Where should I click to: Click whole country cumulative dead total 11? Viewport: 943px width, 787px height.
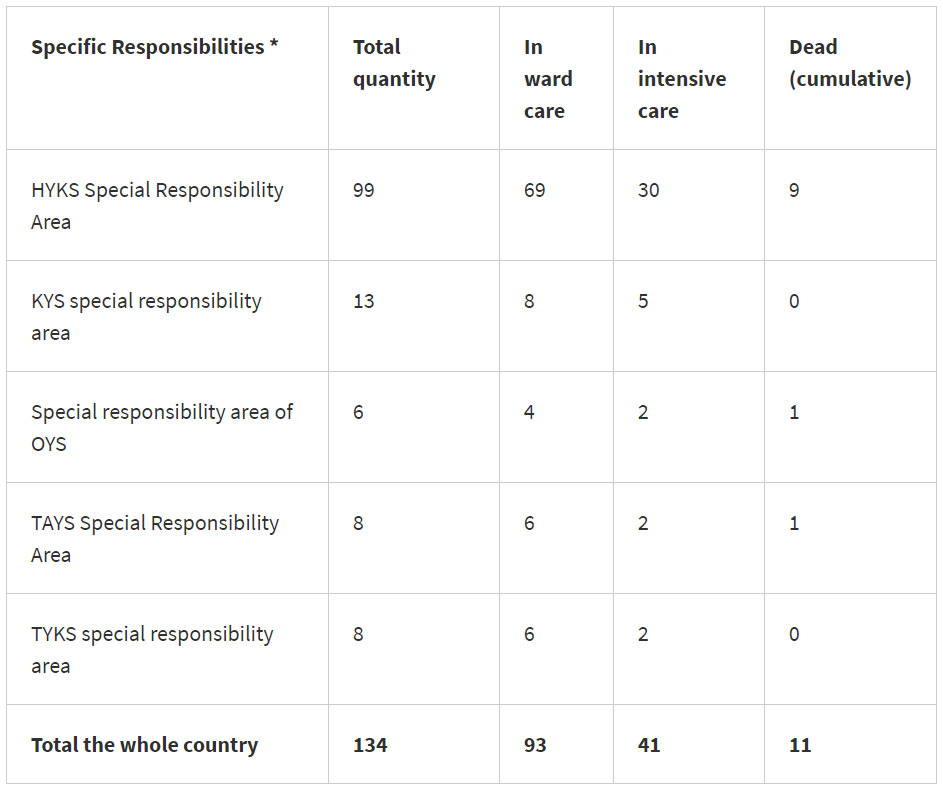(800, 745)
